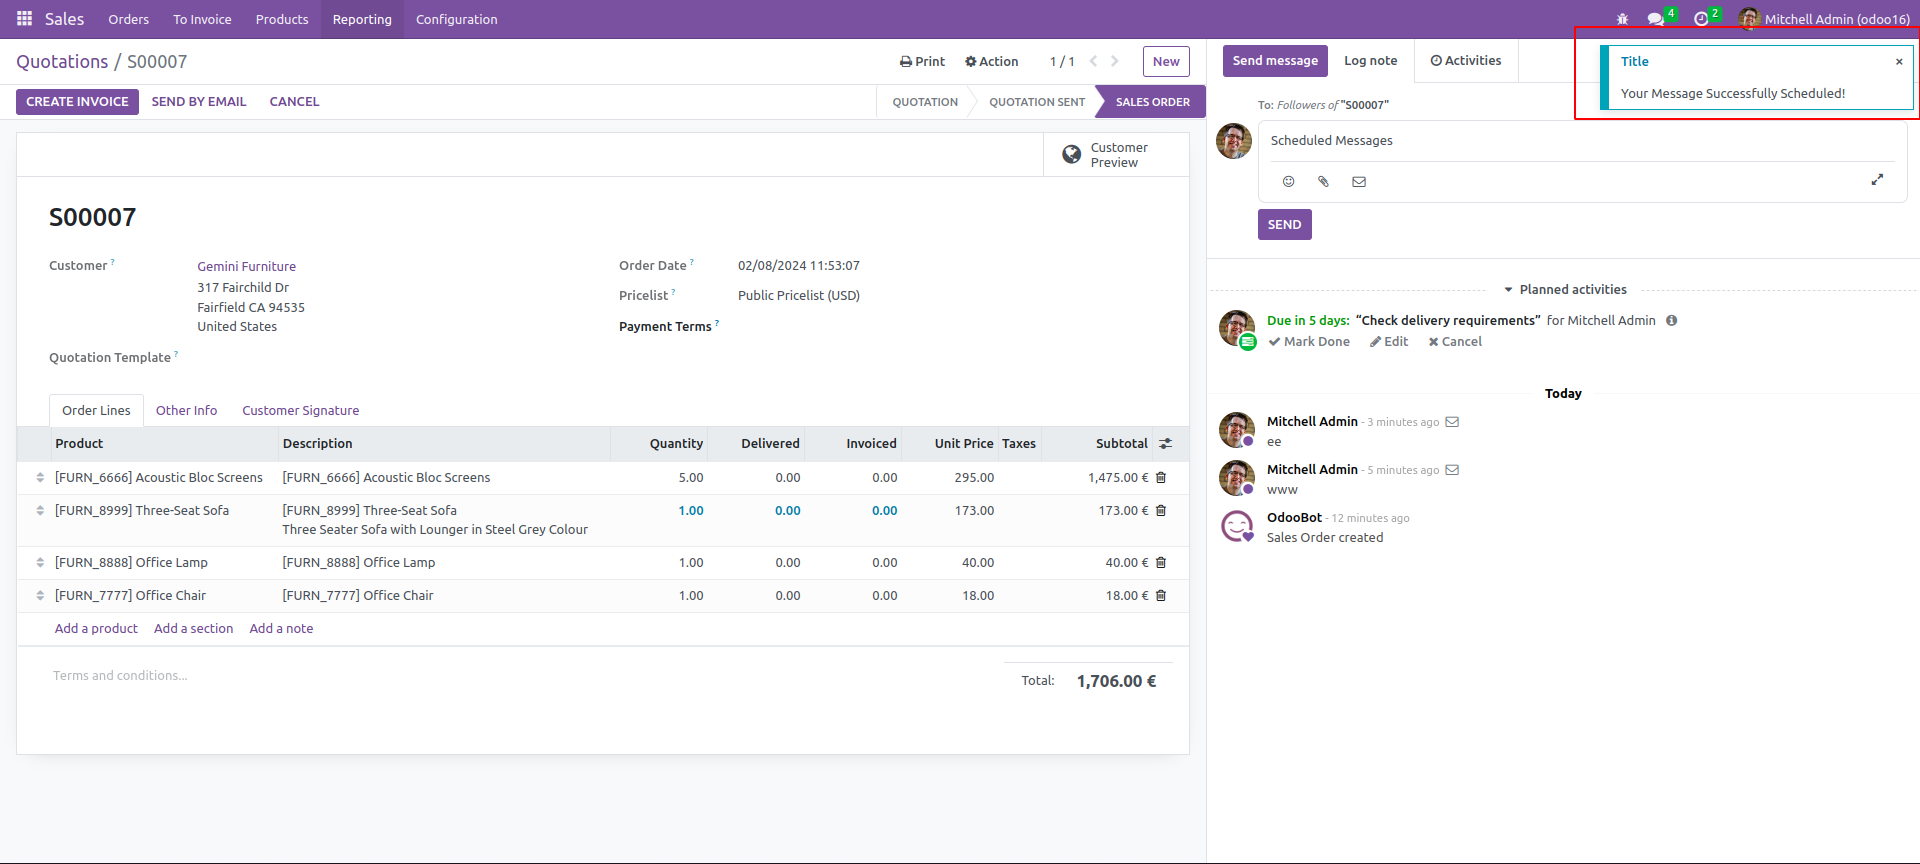
Task: Delete the Acoustic Bloc Screens line
Action: [x=1161, y=478]
